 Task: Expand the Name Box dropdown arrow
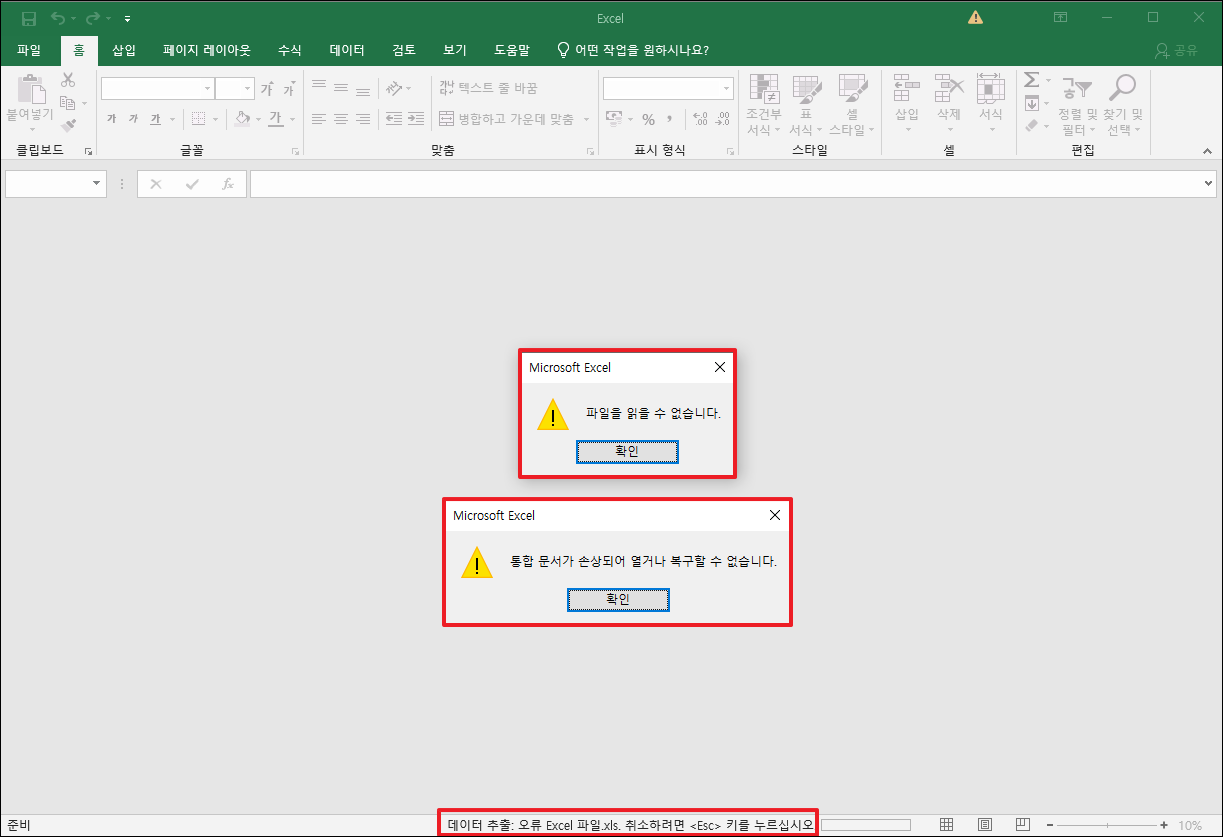coord(97,184)
